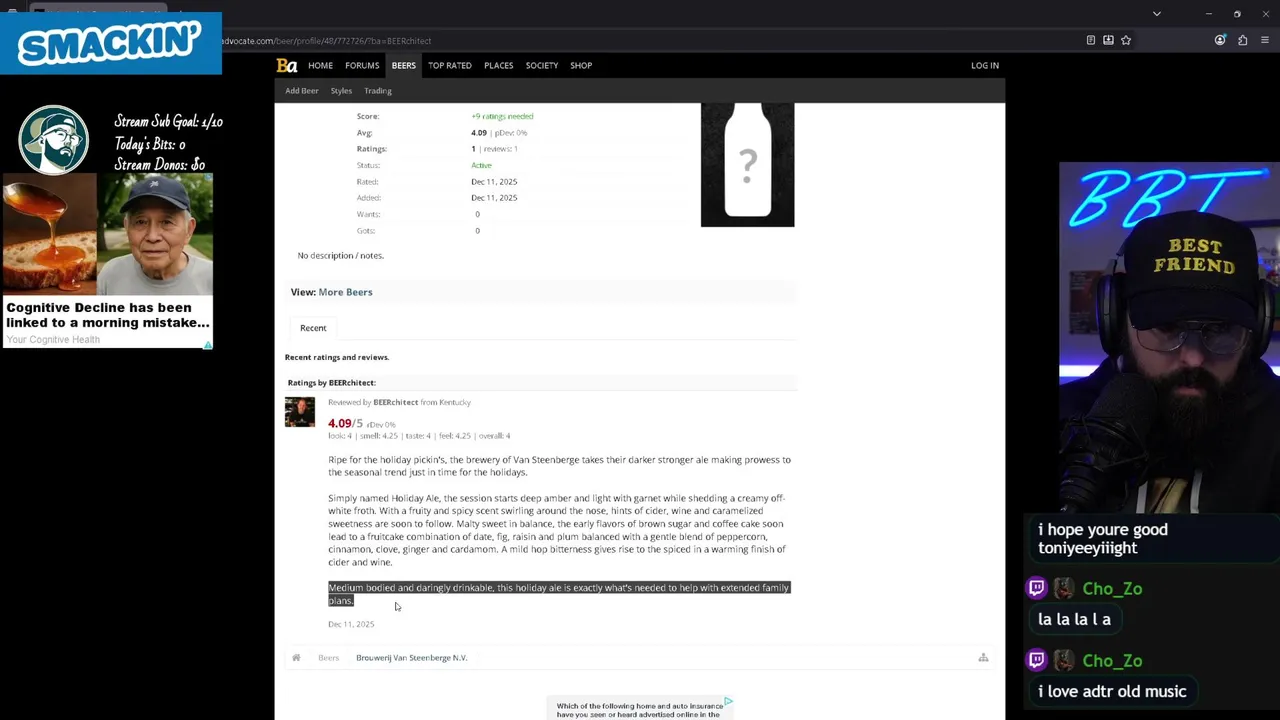Click the Beers breadcrumb link
The image size is (1280, 720).
point(328,658)
